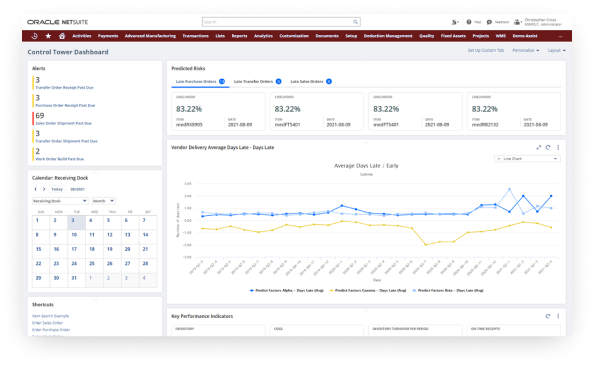The image size is (594, 367).
Task: Open the Help question mark icon
Action: coord(469,22)
